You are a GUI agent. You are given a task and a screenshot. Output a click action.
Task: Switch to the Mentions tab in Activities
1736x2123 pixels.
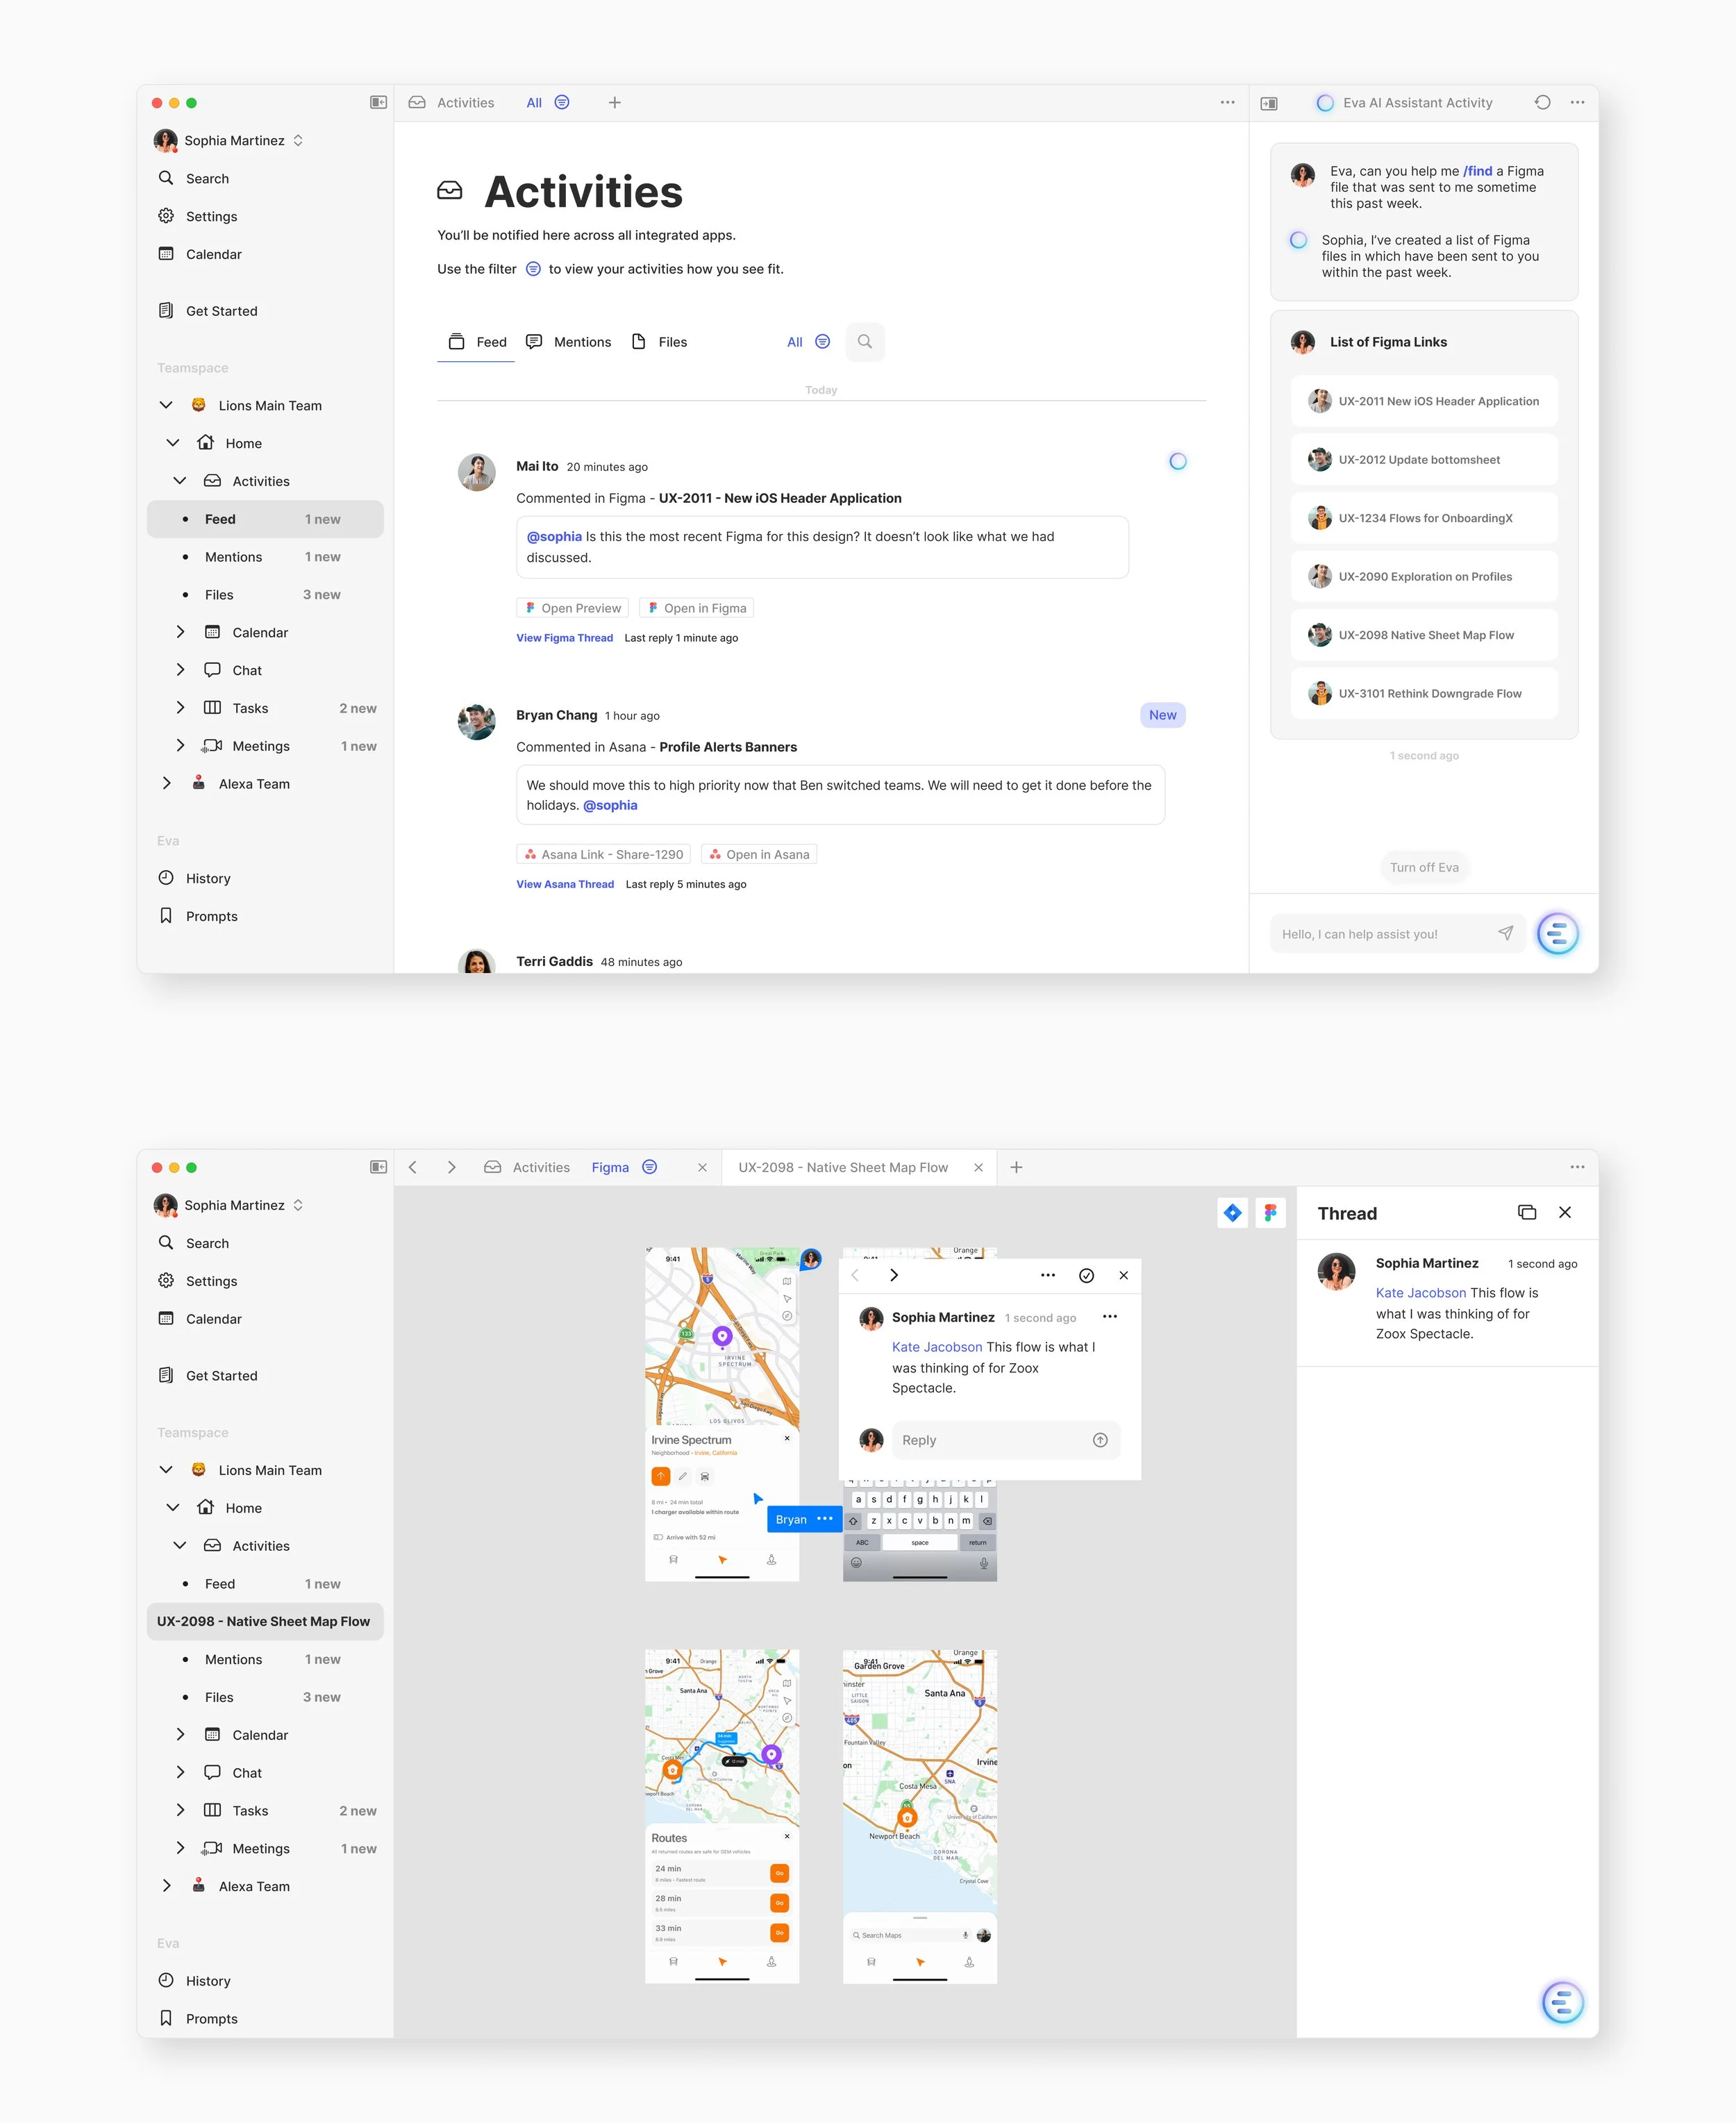(x=568, y=342)
